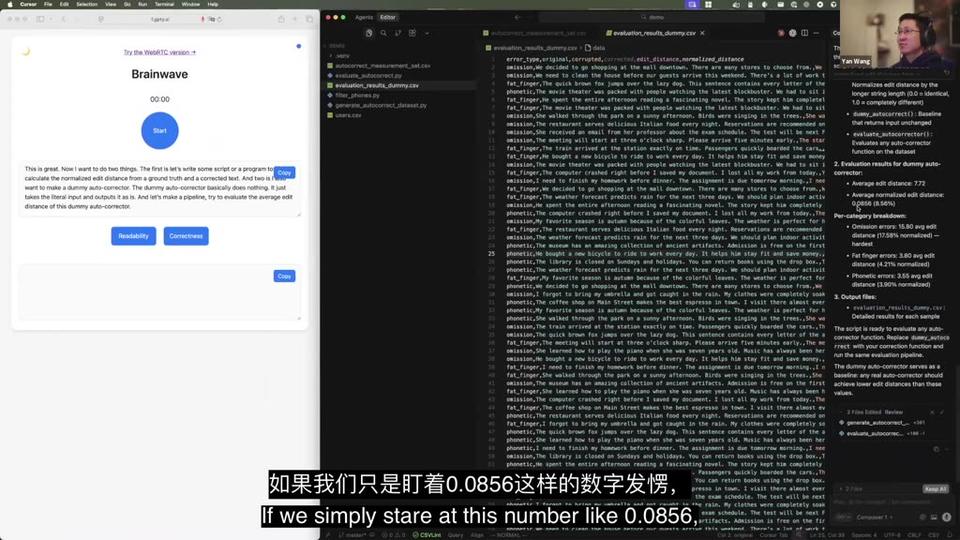The height and width of the screenshot is (540, 960).
Task: Open the Search icon in the Cursor sidebar
Action: tap(383, 33)
